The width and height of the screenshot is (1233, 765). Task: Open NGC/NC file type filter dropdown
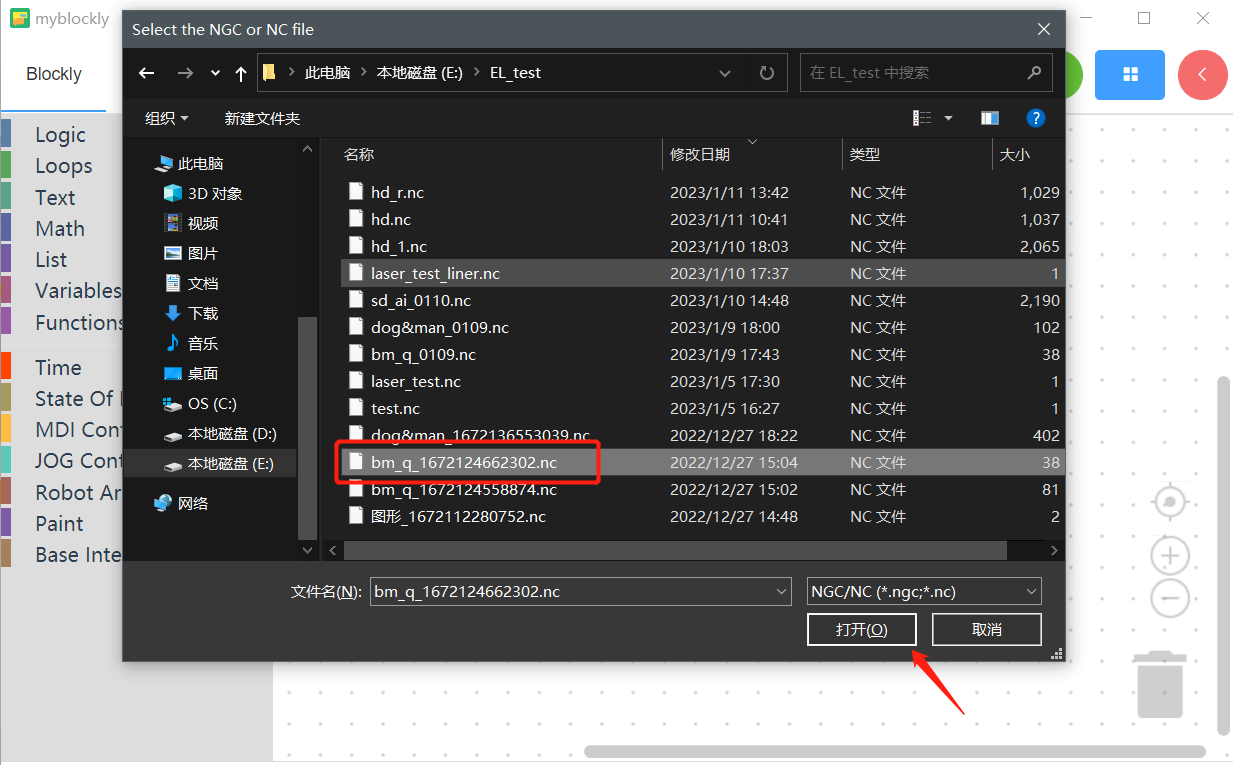click(924, 591)
